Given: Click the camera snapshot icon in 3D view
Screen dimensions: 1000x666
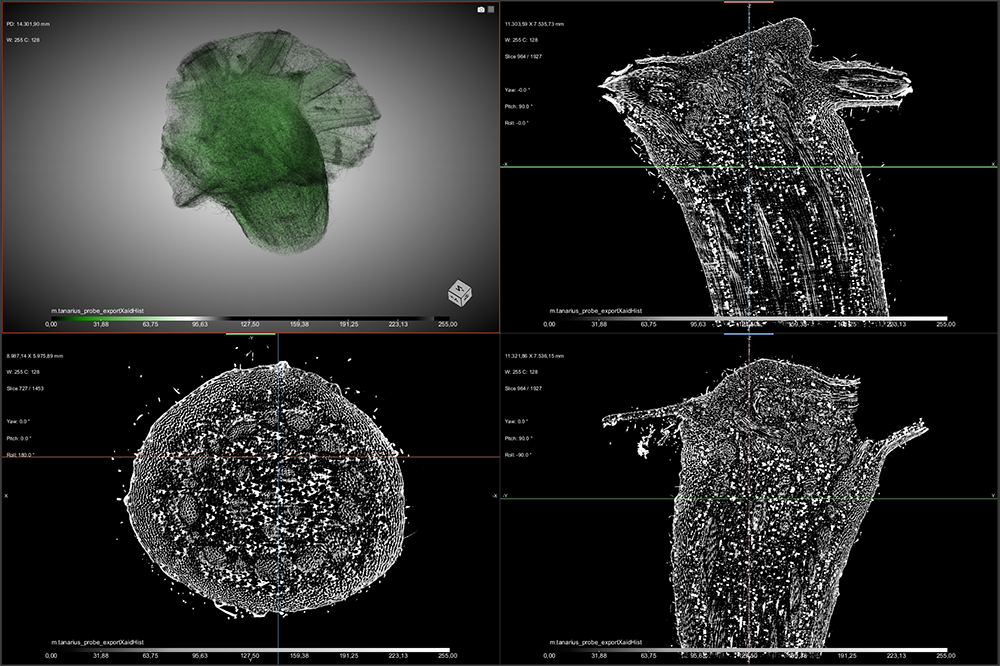Looking at the screenshot, I should 481,9.
